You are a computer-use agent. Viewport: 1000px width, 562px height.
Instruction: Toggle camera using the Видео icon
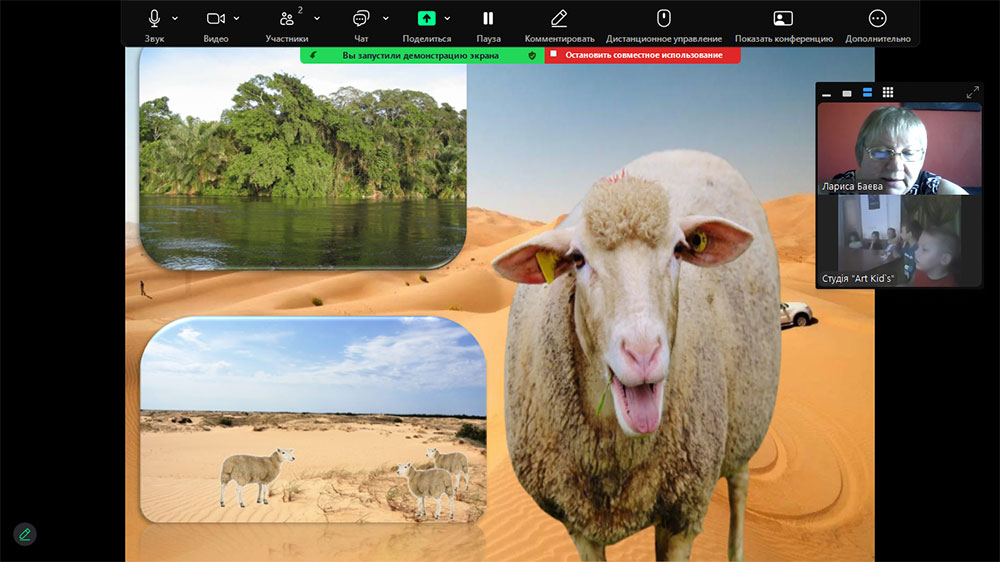216,18
